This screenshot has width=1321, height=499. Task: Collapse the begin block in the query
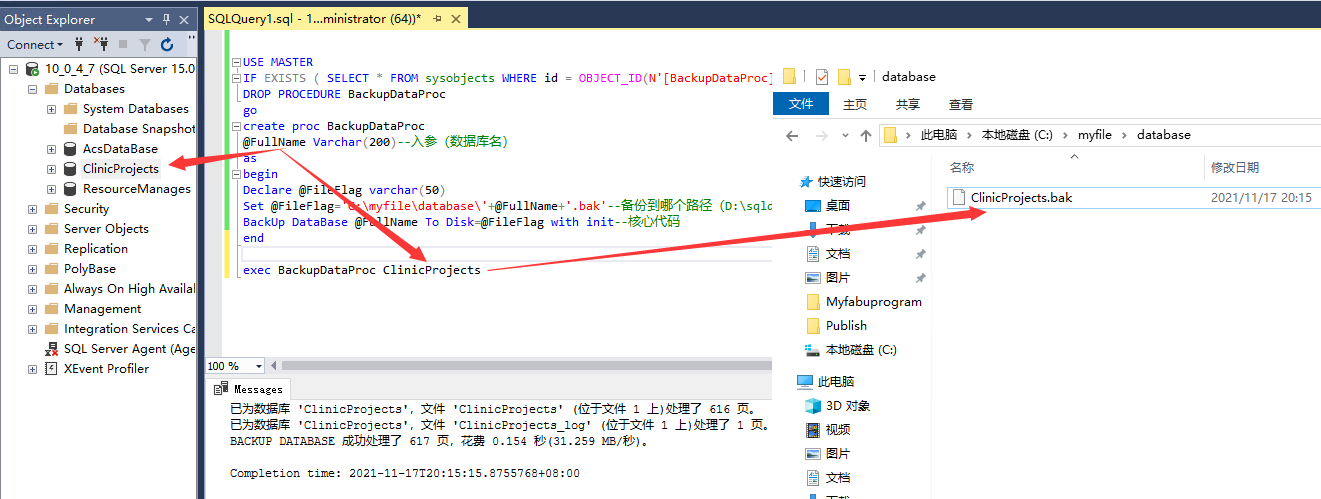[235, 174]
